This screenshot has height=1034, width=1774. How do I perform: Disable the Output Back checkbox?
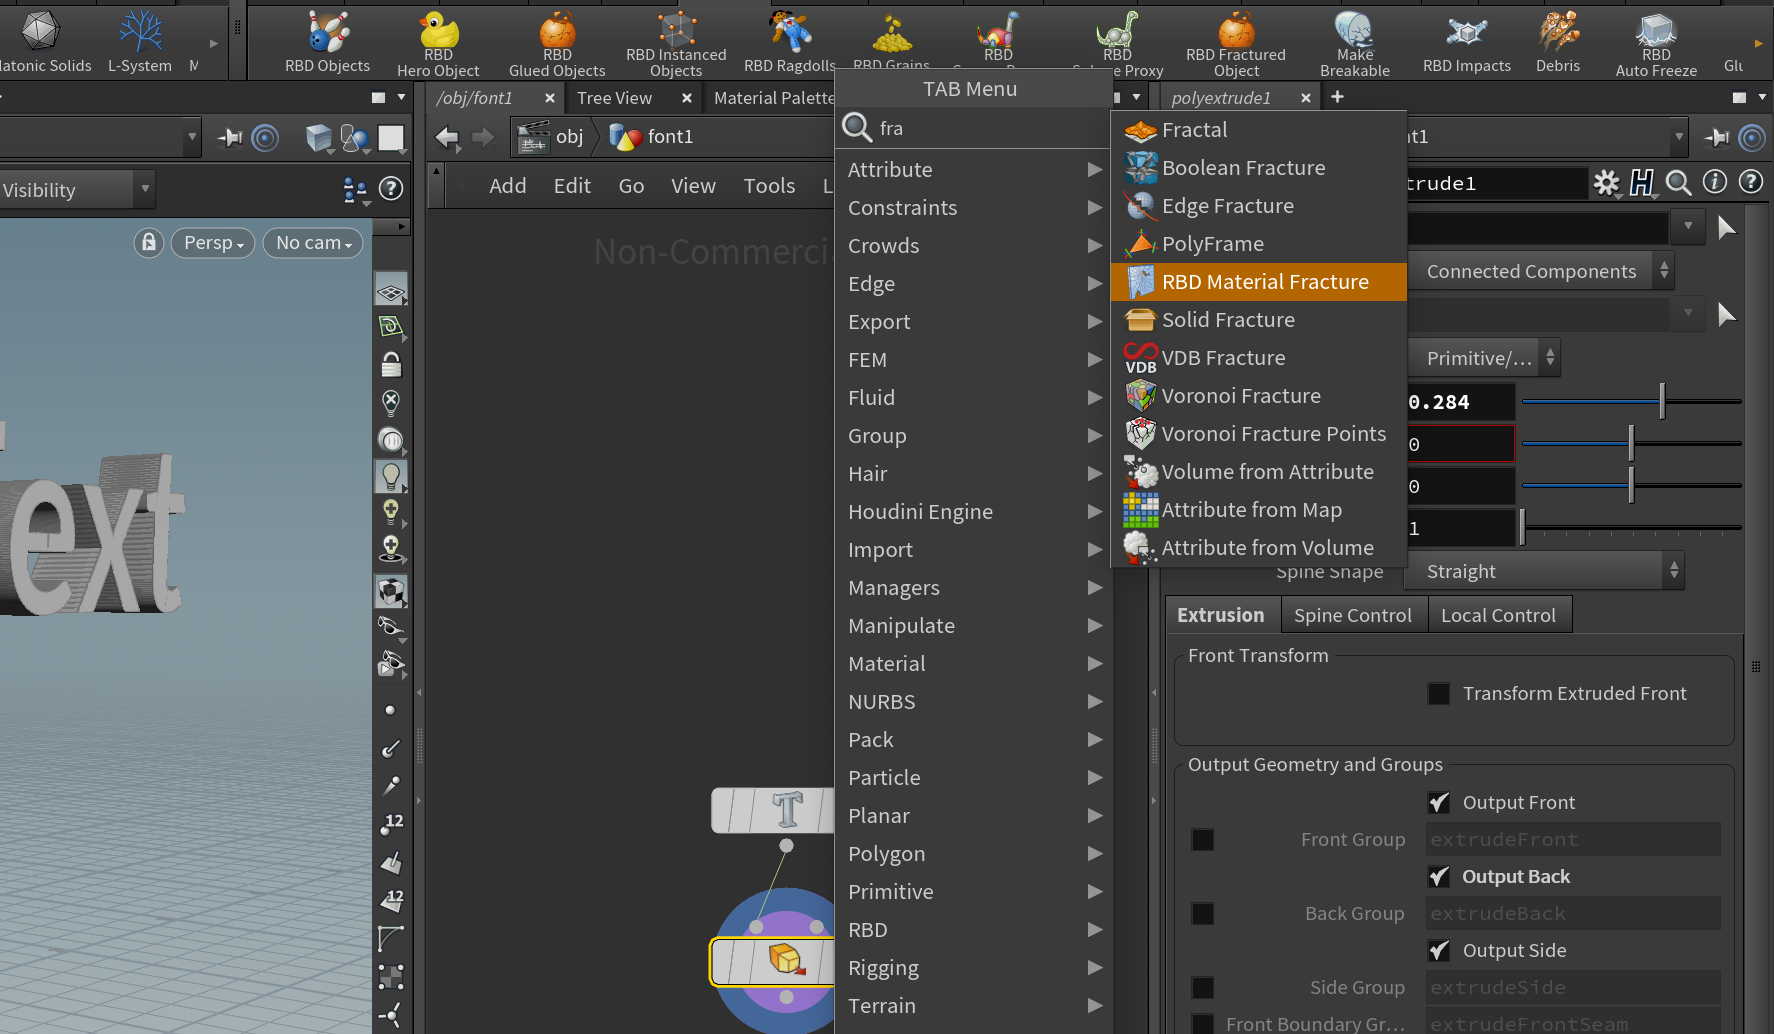(1439, 876)
